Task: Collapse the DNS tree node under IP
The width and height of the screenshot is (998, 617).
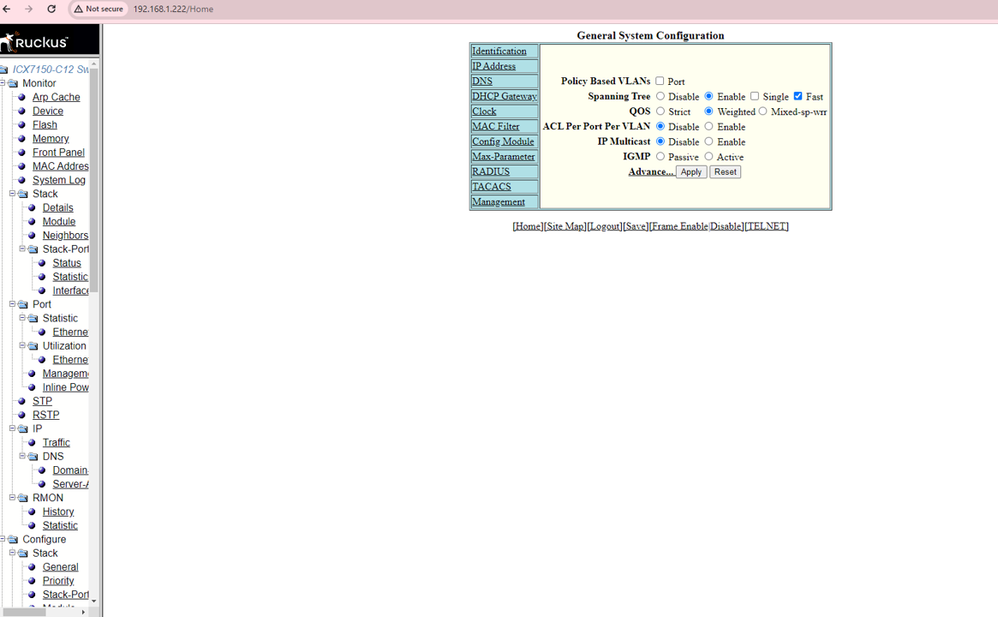Action: point(22,456)
